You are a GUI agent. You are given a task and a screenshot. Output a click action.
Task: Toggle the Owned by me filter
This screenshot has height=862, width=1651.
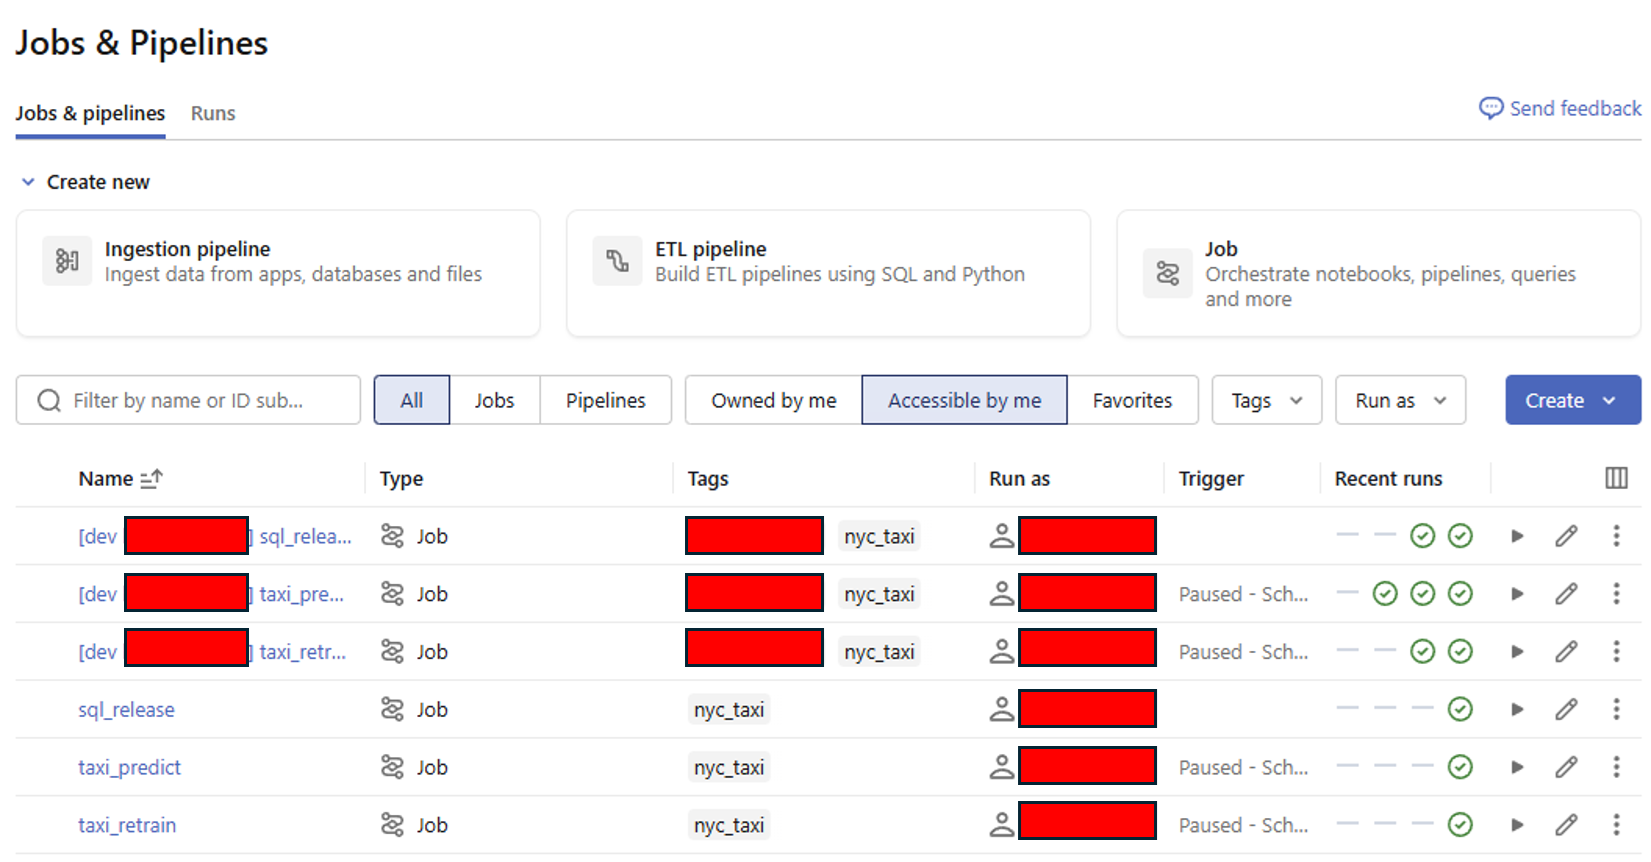[x=774, y=400]
